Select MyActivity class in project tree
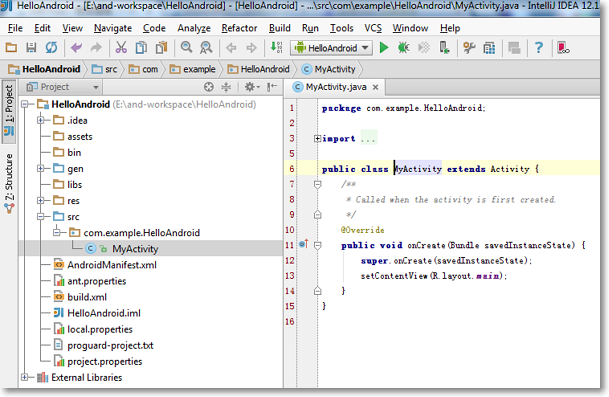 coord(135,249)
